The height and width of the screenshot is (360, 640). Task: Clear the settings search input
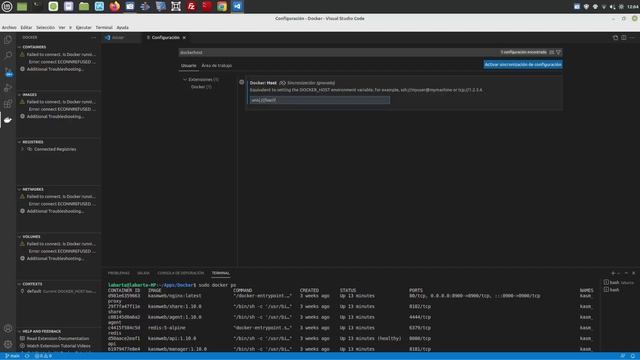point(552,52)
